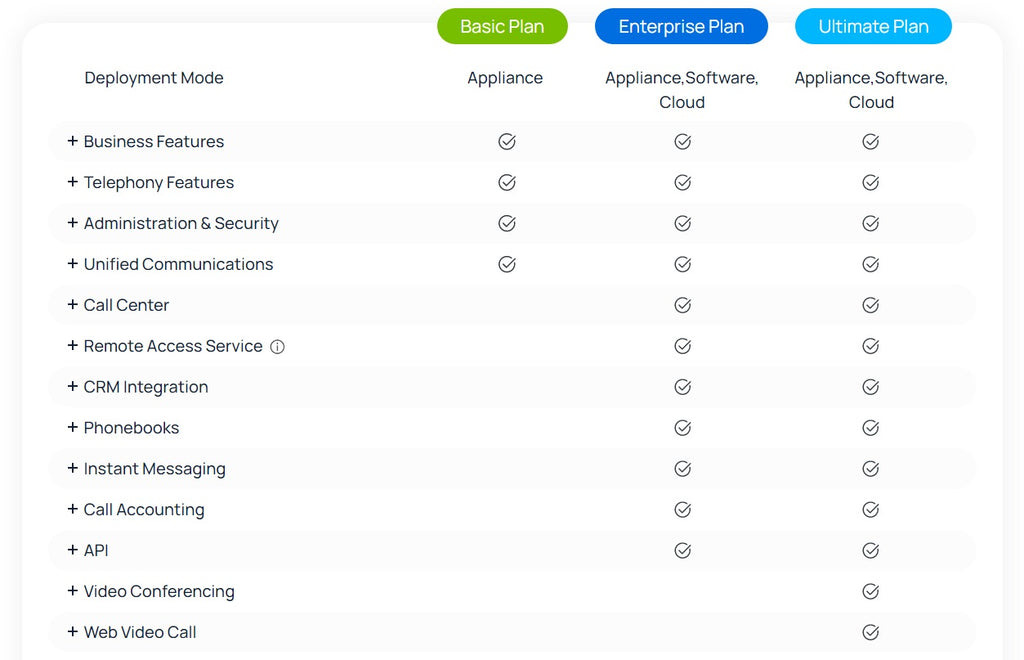1024x660 pixels.
Task: Click Enterprise checkmark for Call Center
Action: pos(682,306)
